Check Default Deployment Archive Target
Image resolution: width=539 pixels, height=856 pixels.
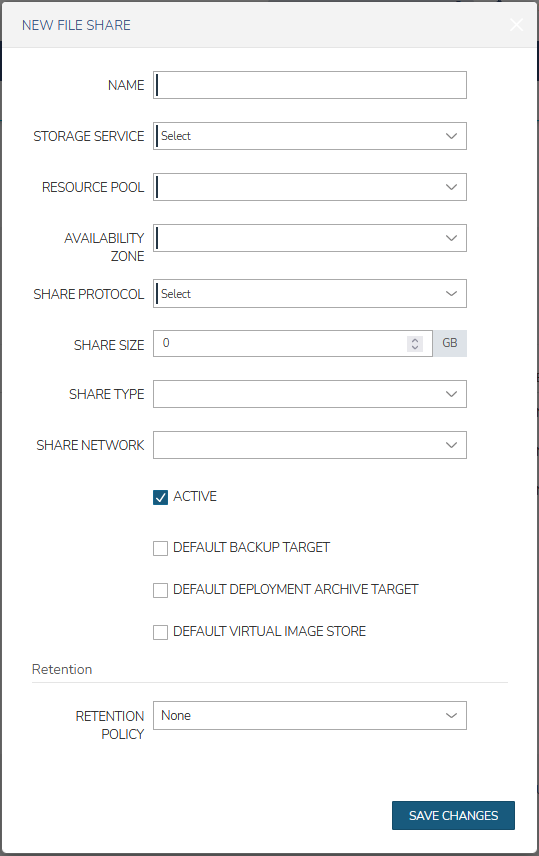pos(161,590)
